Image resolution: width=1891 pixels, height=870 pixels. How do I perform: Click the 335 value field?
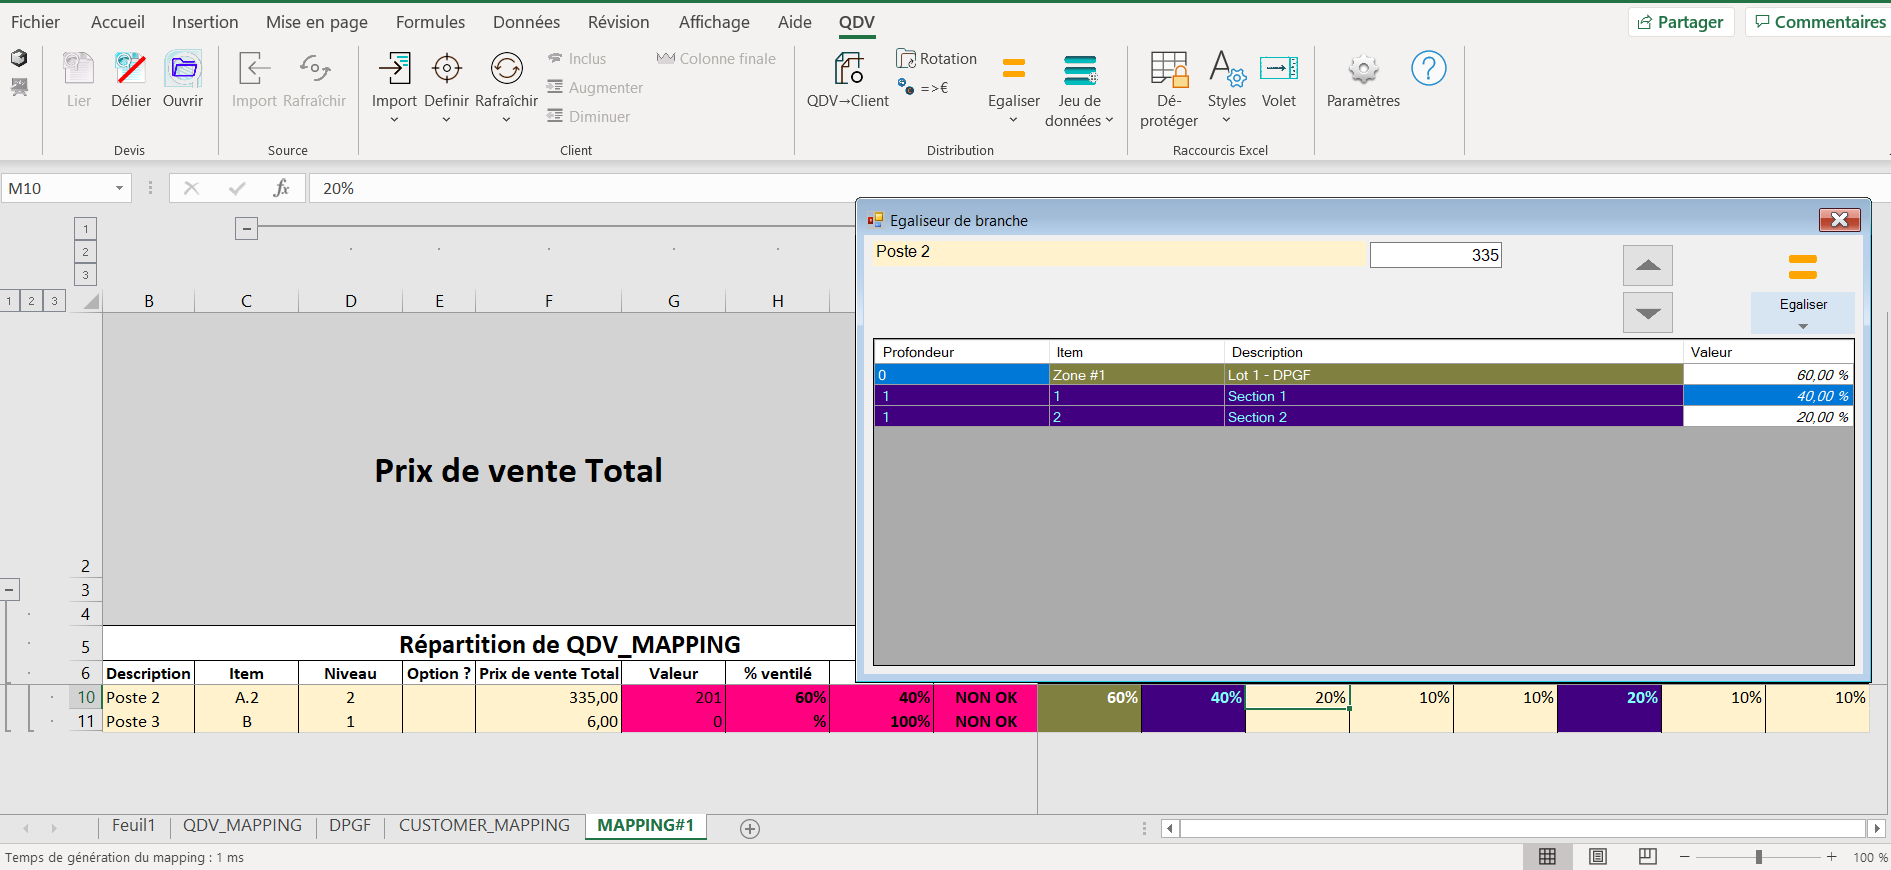[x=1435, y=255]
